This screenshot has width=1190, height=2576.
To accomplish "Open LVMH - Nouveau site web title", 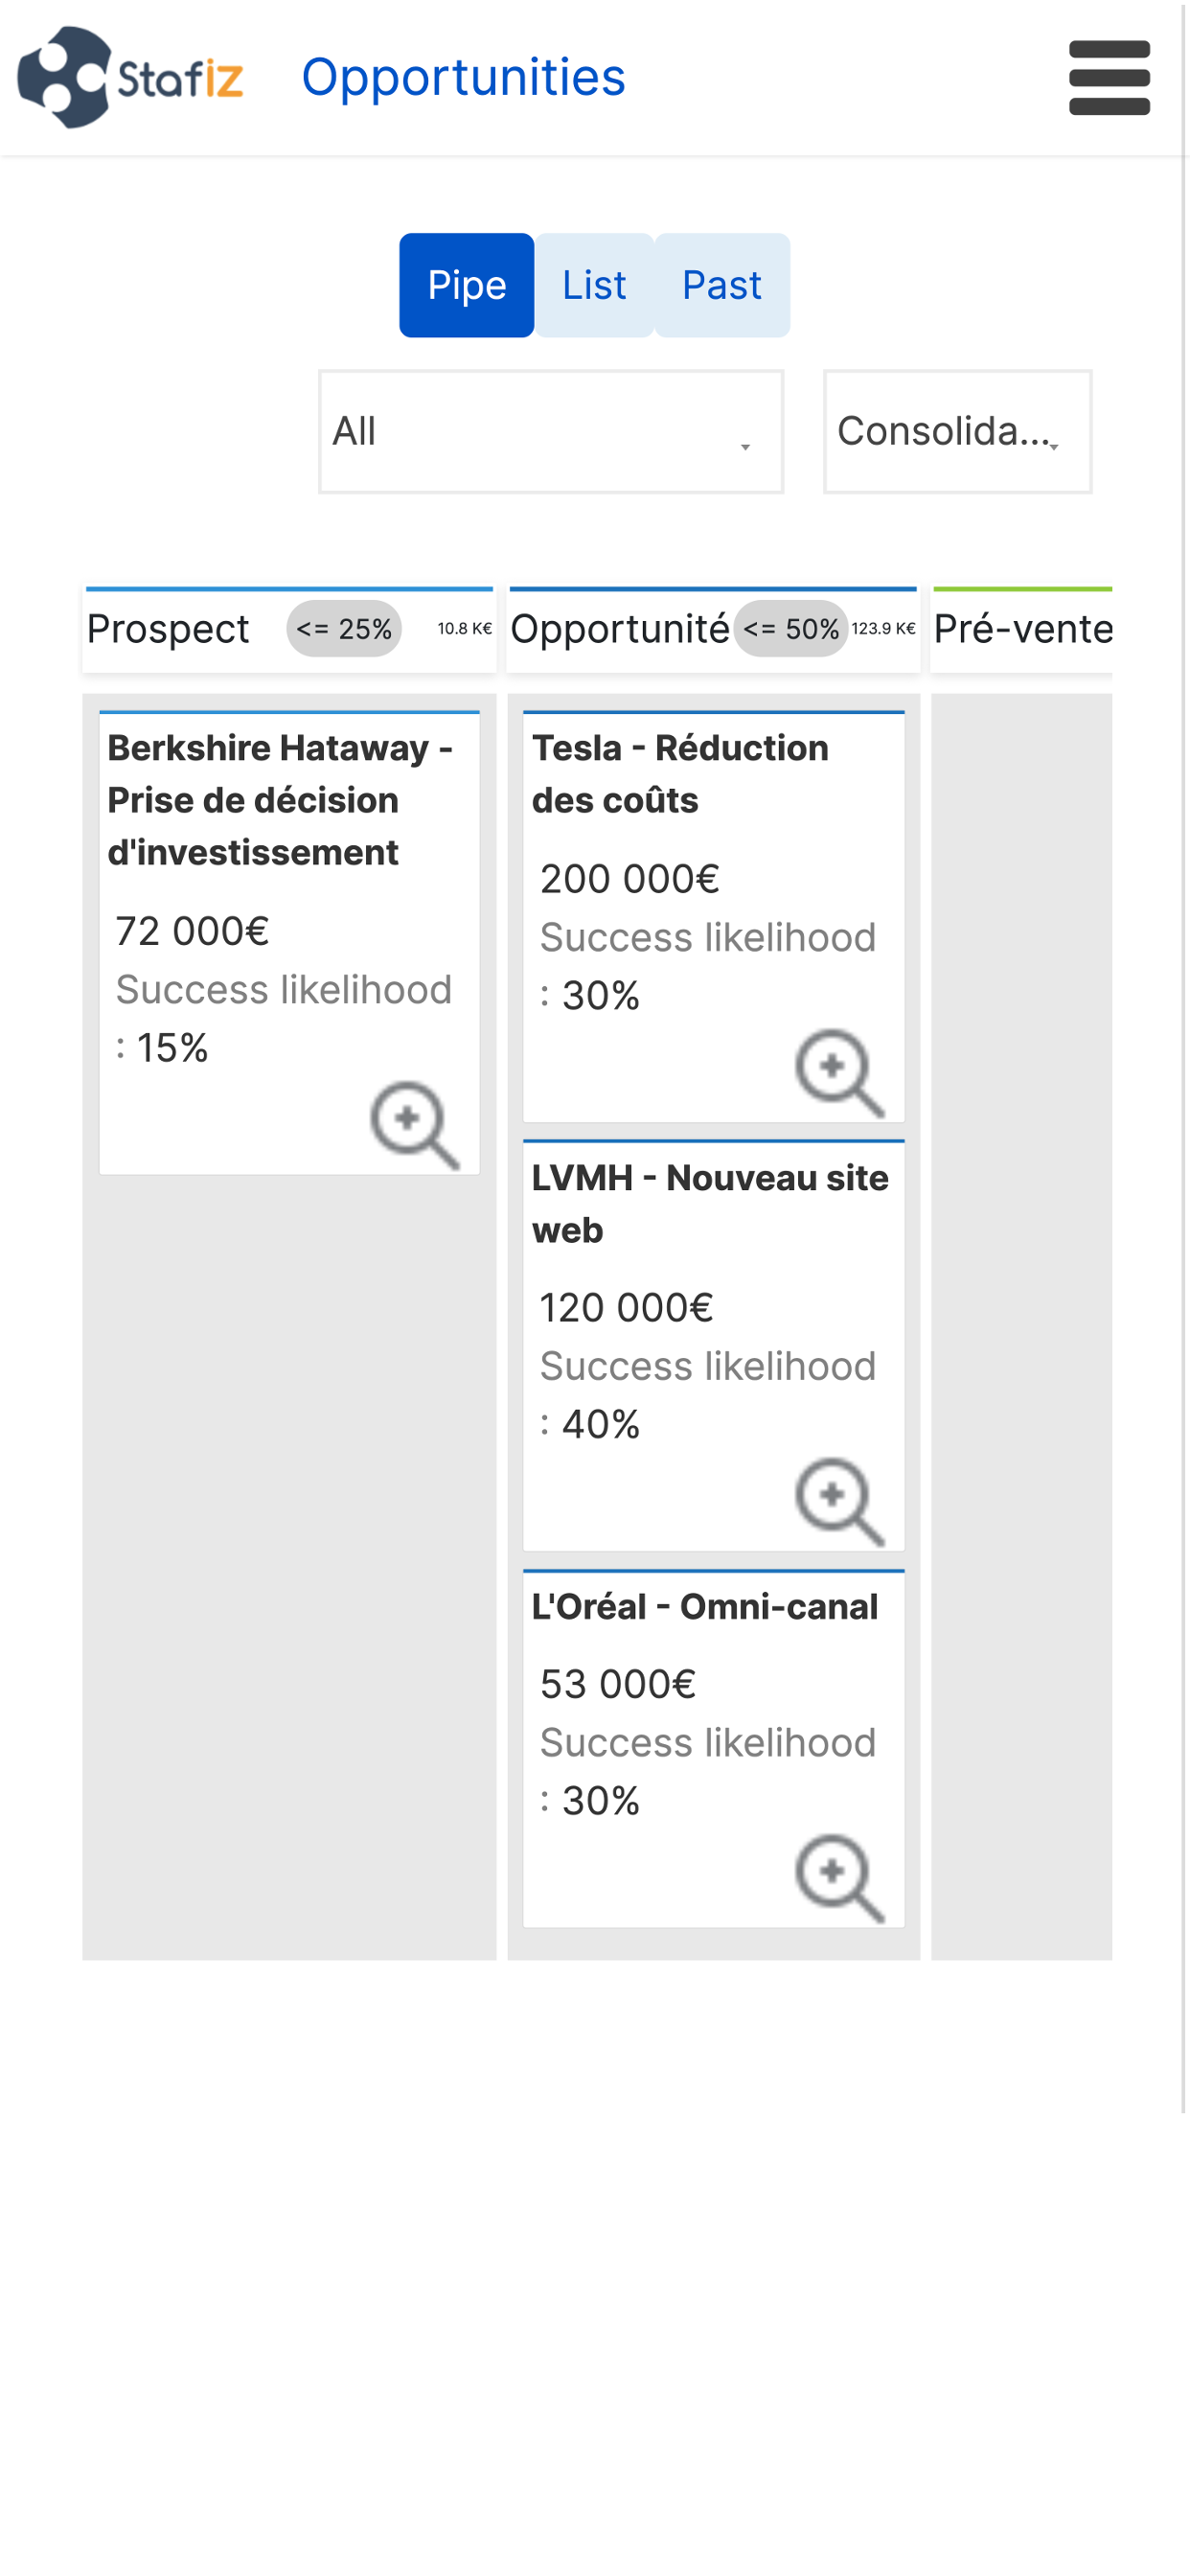I will tap(710, 1204).
